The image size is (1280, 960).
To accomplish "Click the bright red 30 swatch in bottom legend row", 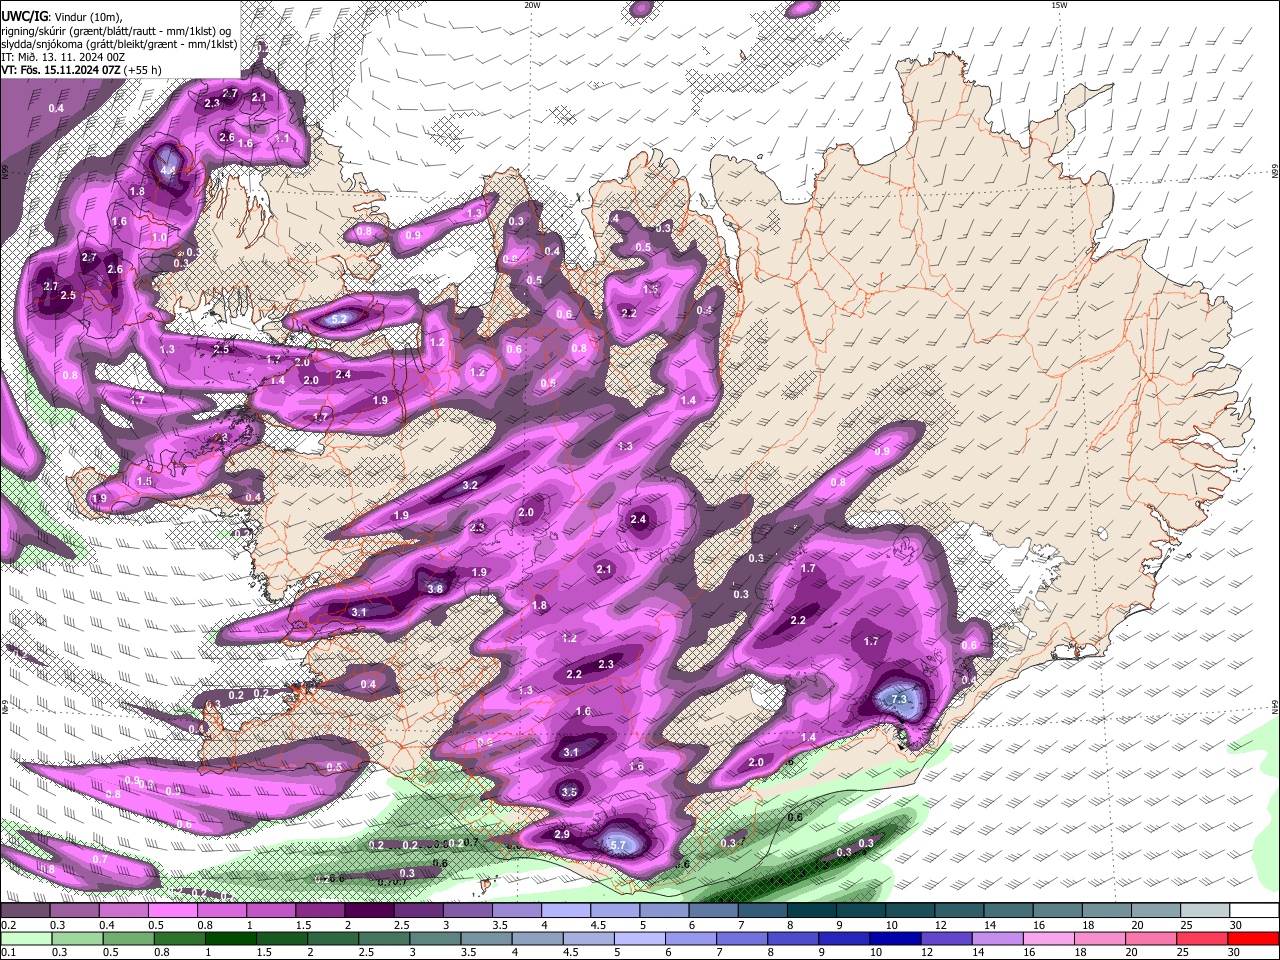I will click(x=1254, y=939).
